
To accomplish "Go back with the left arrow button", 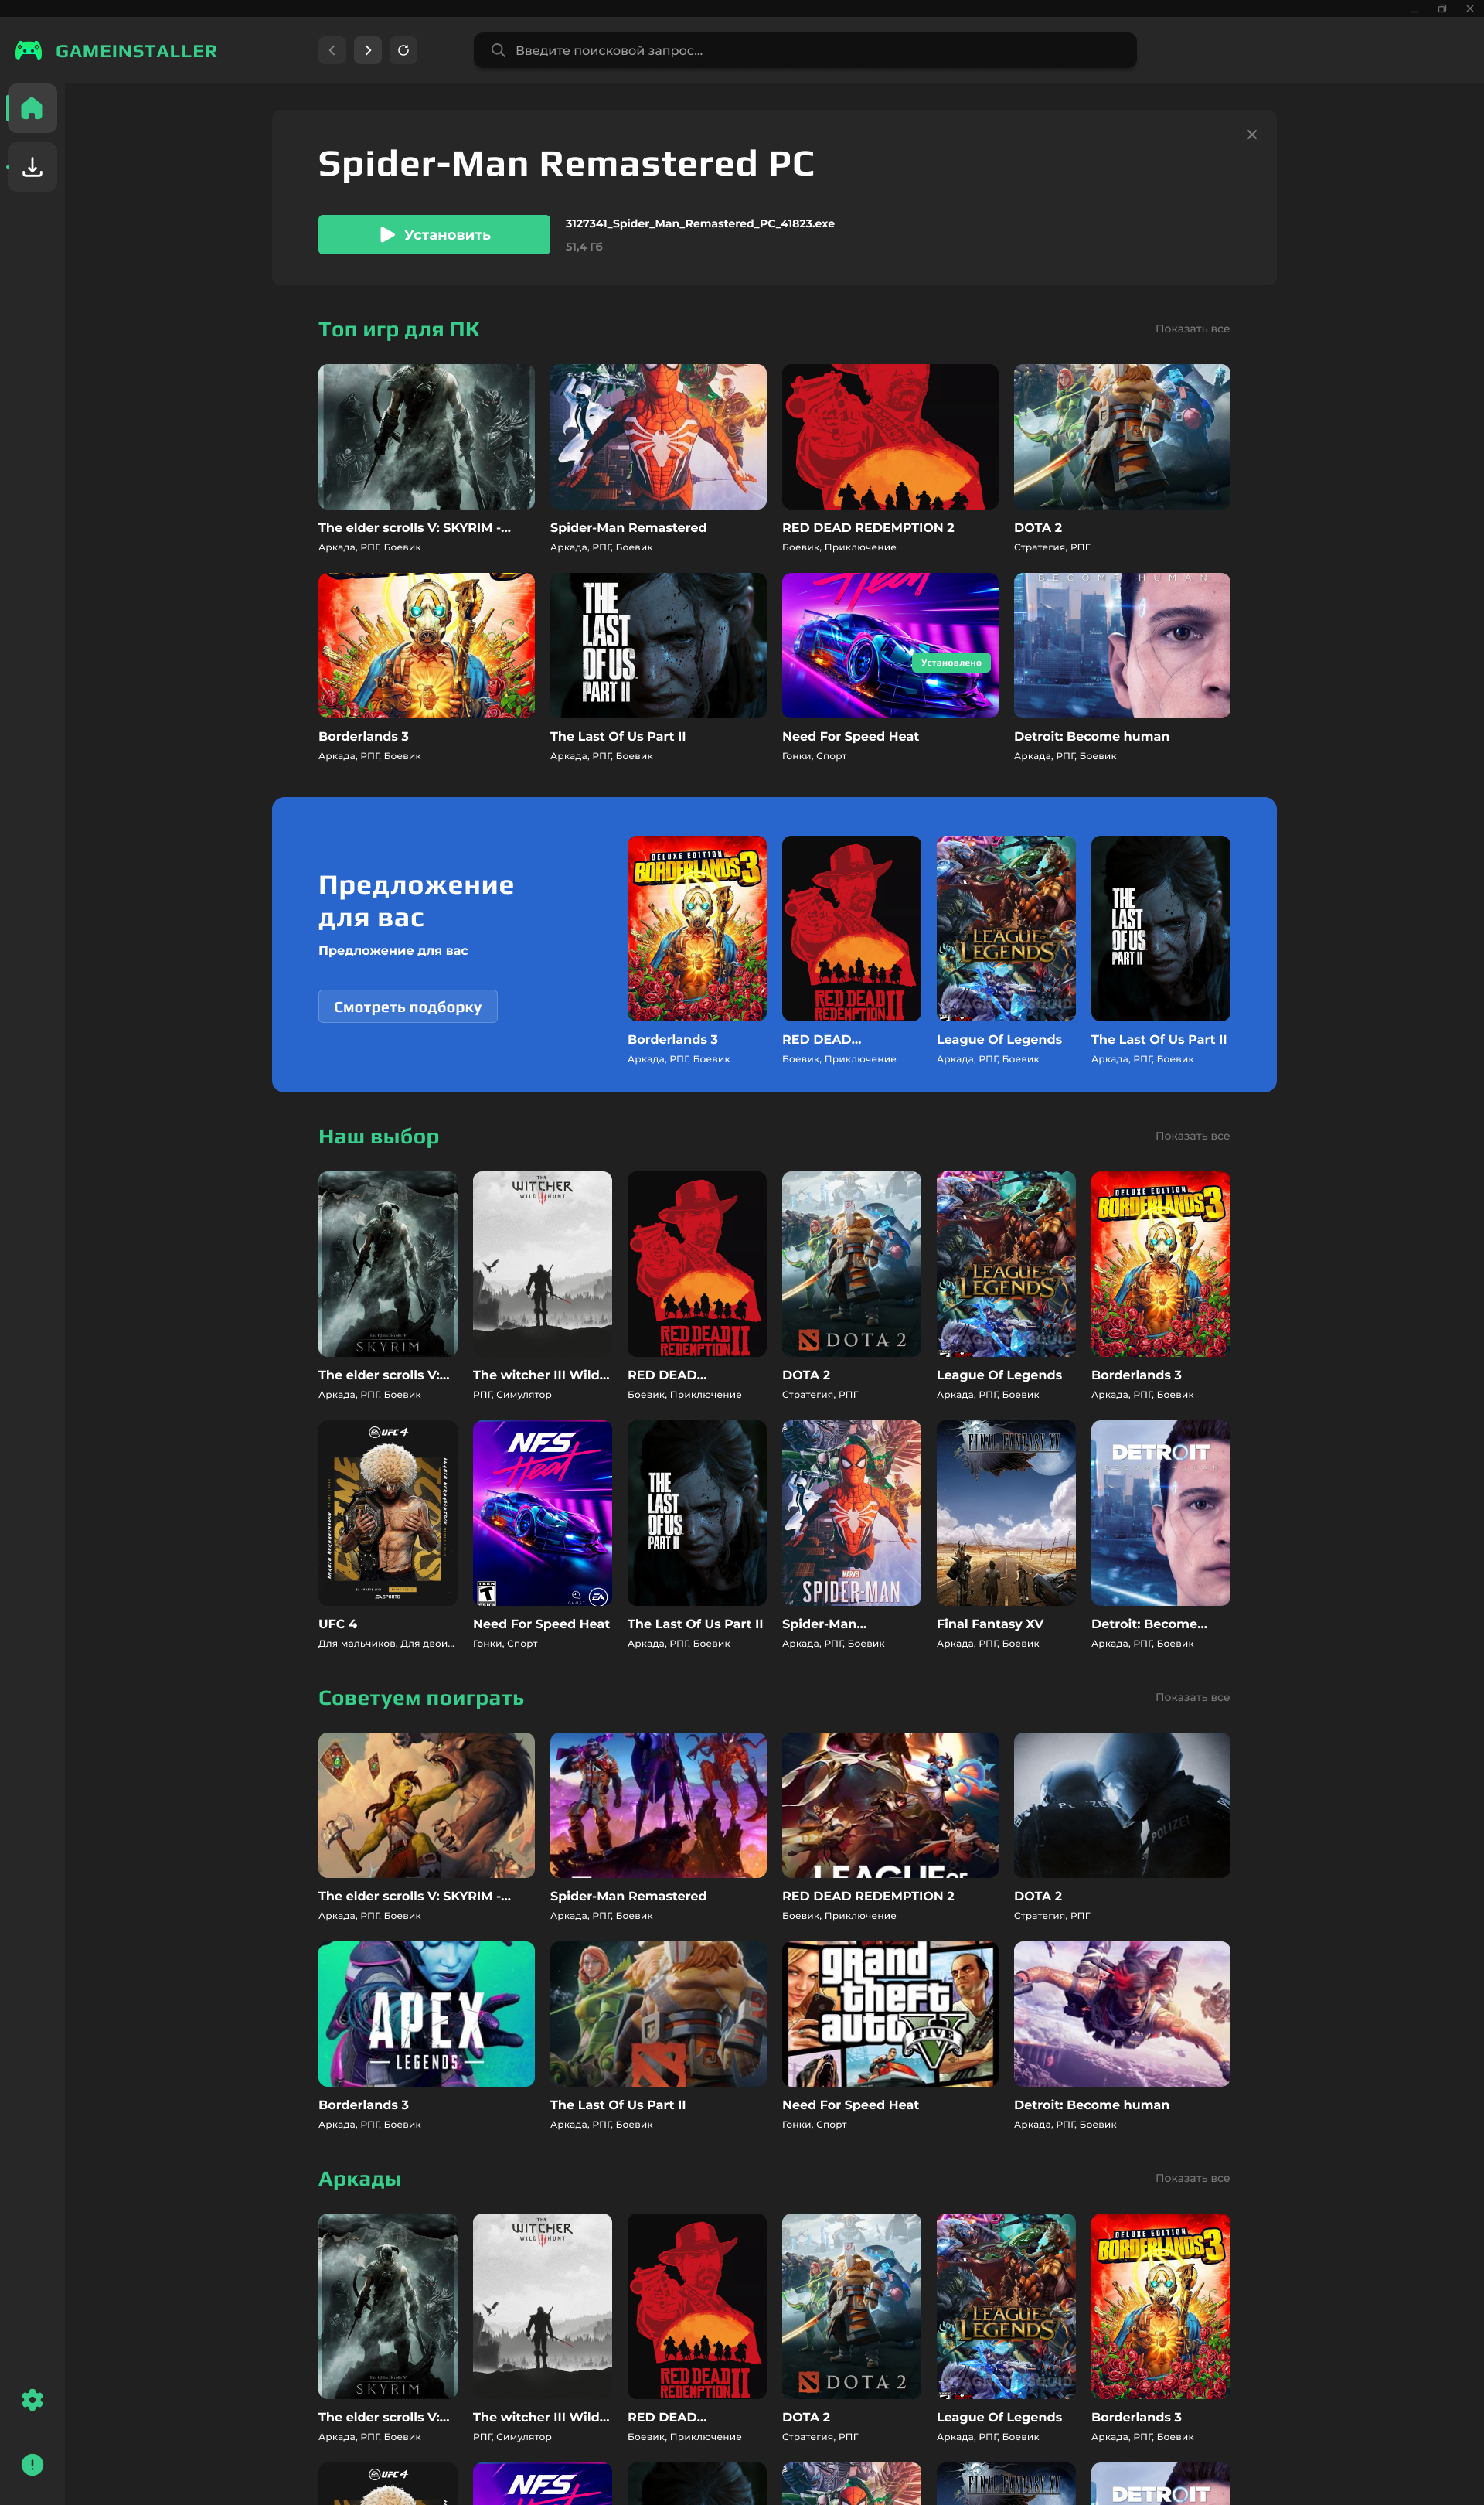I will [332, 50].
